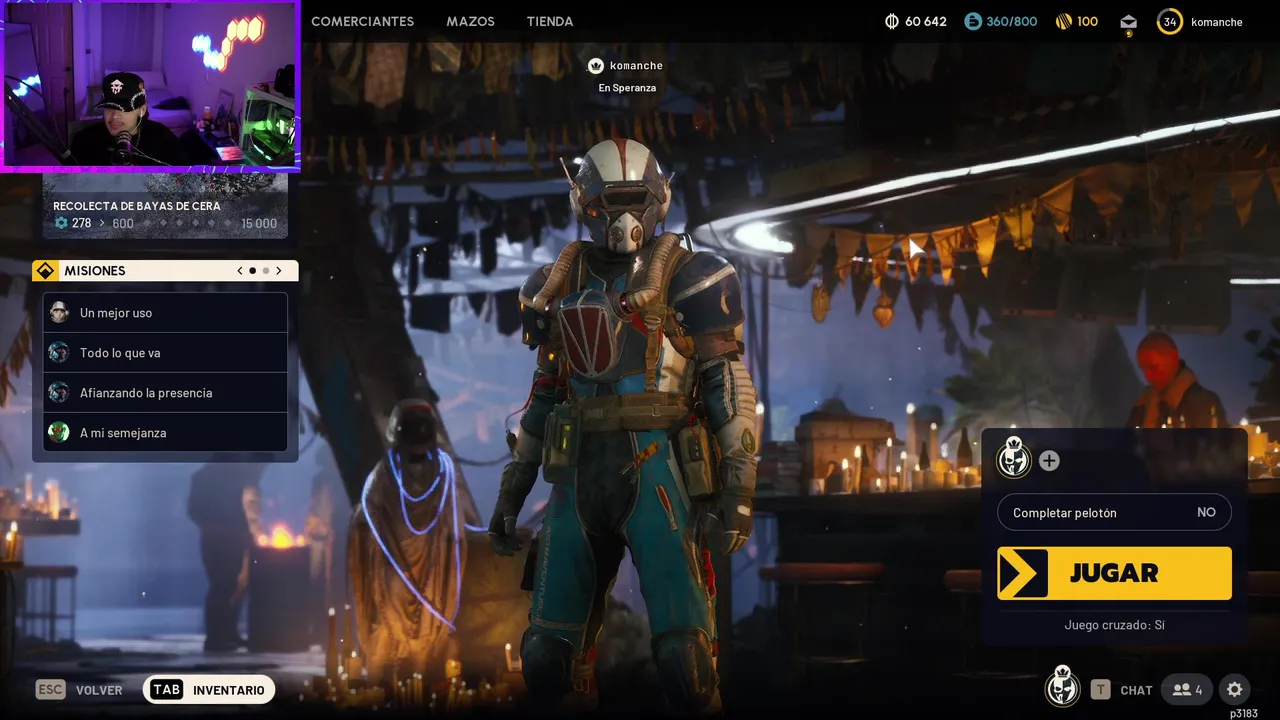
Task: Open komanche profile name in top bar
Action: 1216,22
